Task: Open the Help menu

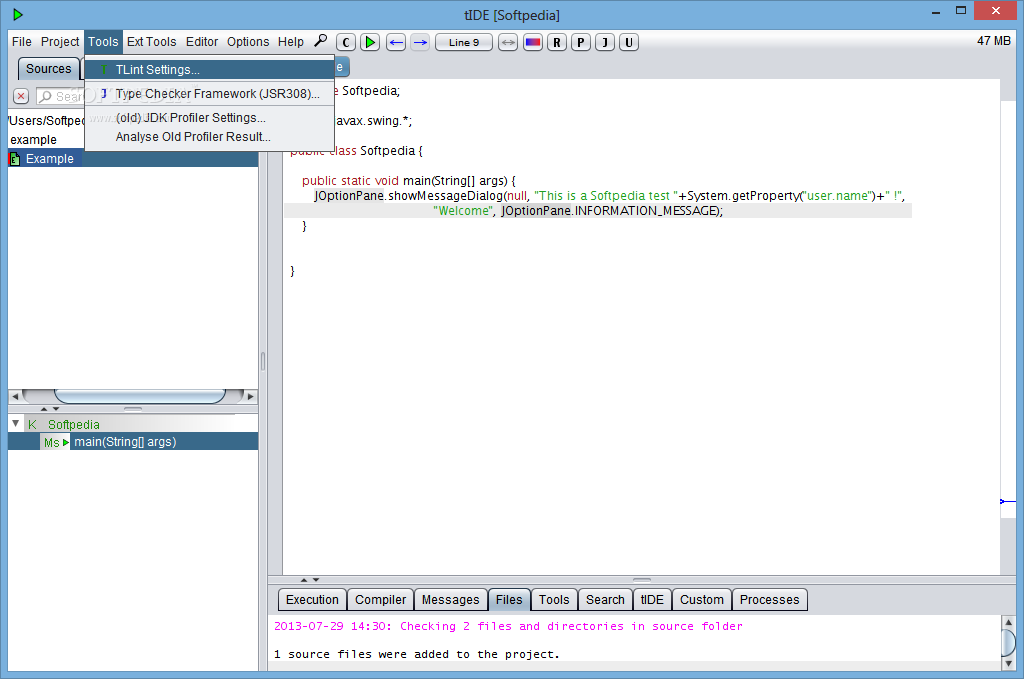Action: (291, 42)
